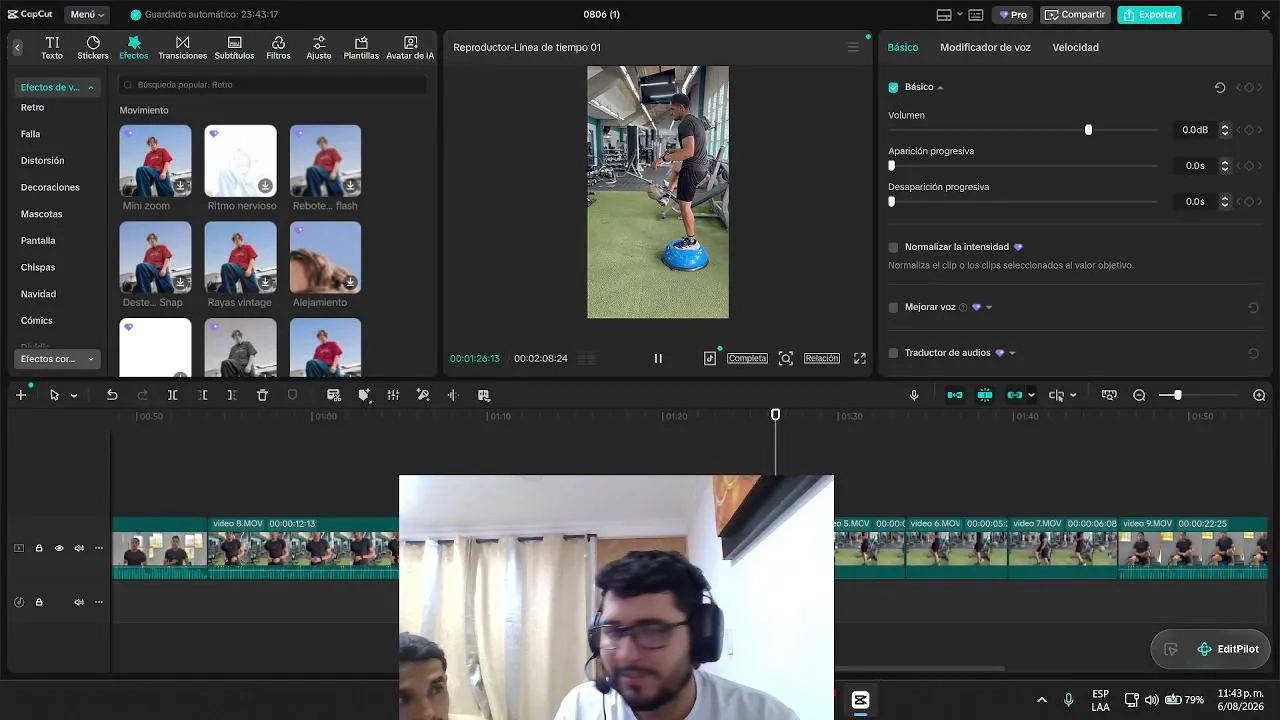Toggle lock on the video track
This screenshot has height=720, width=1280.
click(39, 548)
